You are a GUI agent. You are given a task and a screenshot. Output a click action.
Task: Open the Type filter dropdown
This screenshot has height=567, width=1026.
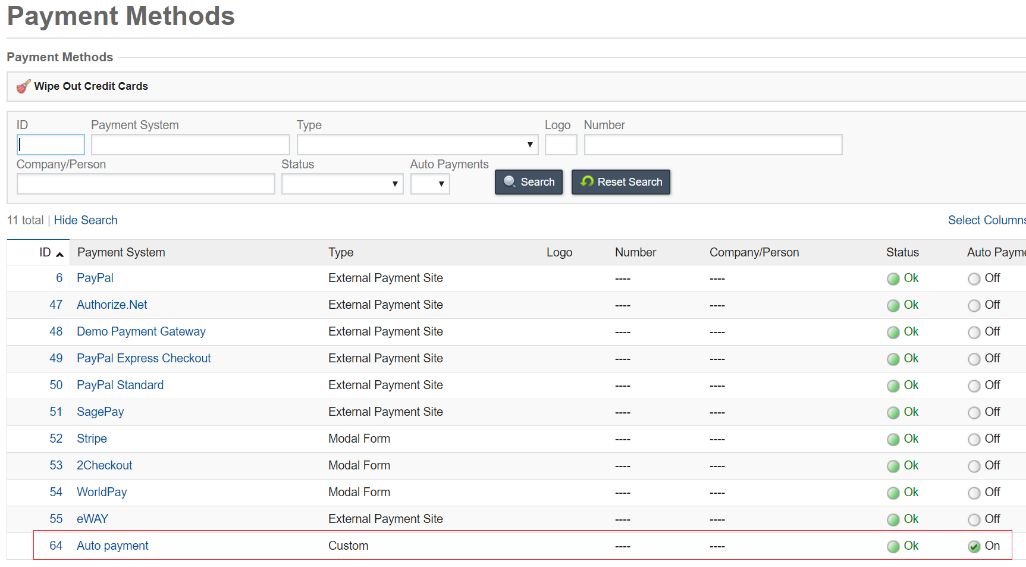coord(417,145)
